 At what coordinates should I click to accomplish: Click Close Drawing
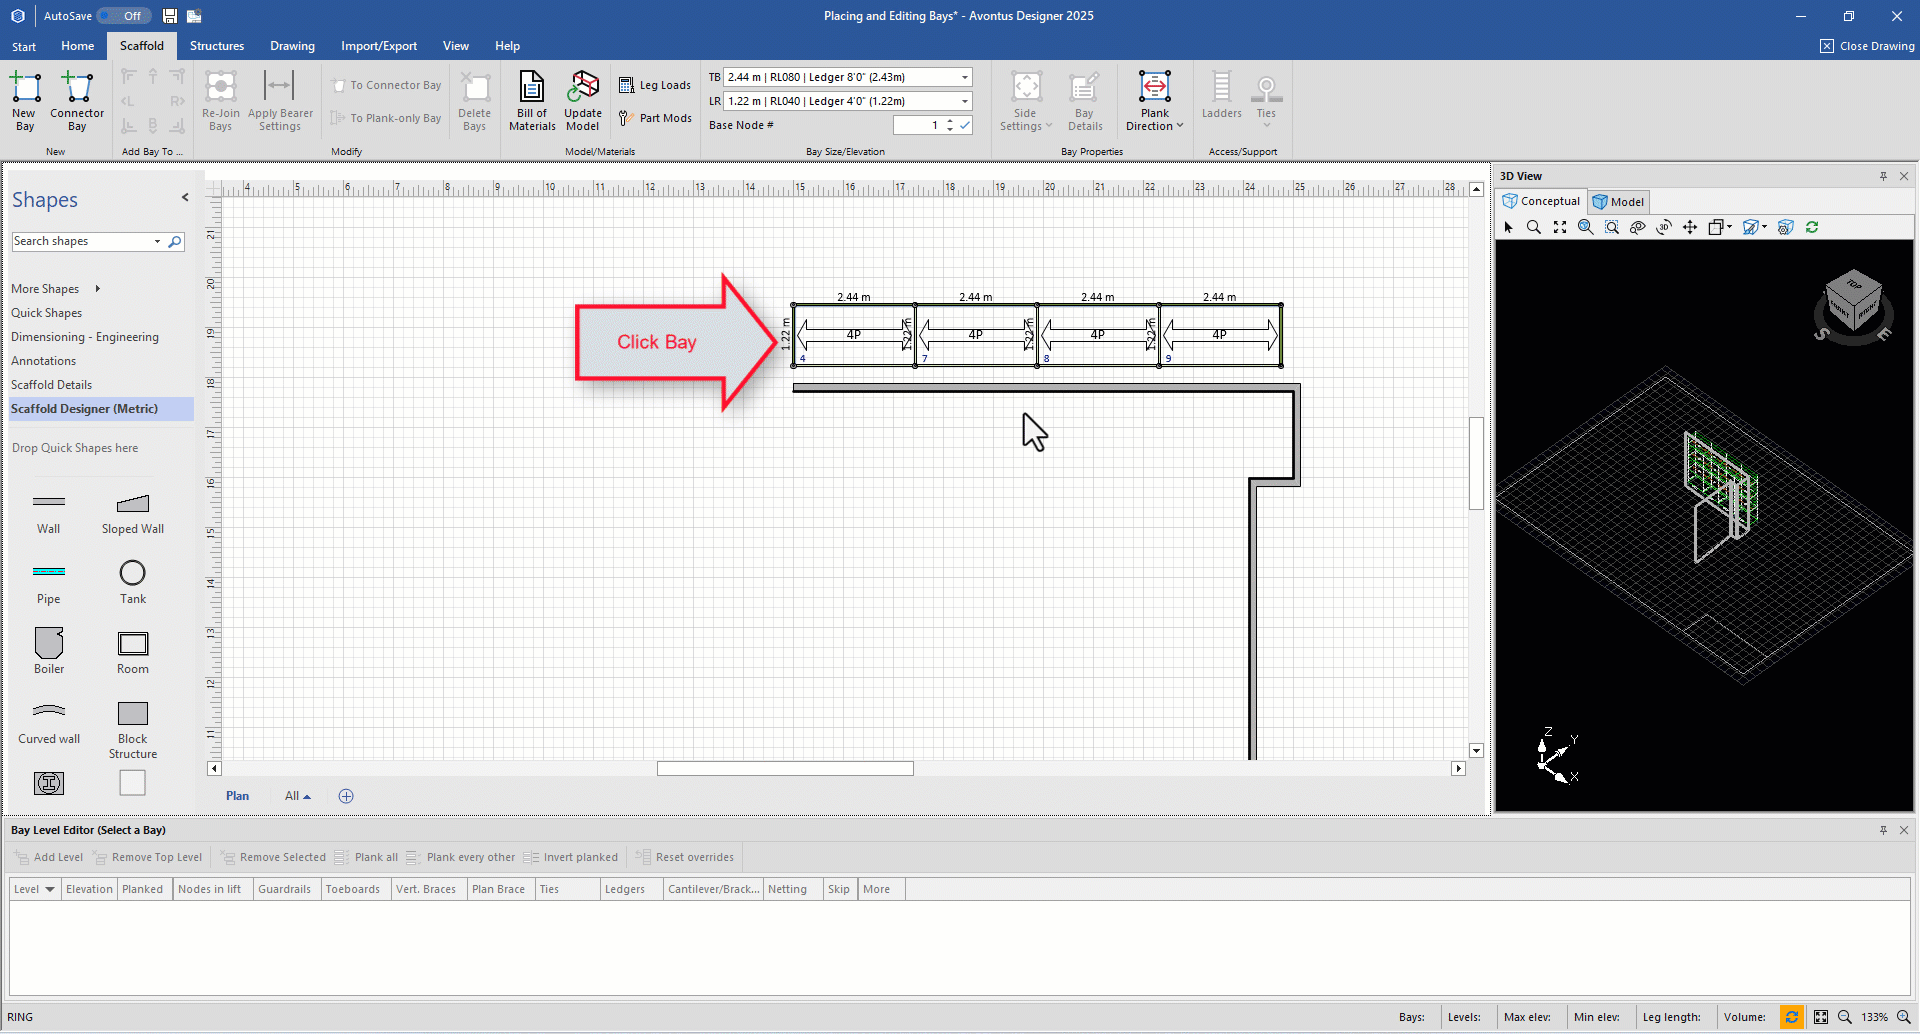coord(1867,46)
